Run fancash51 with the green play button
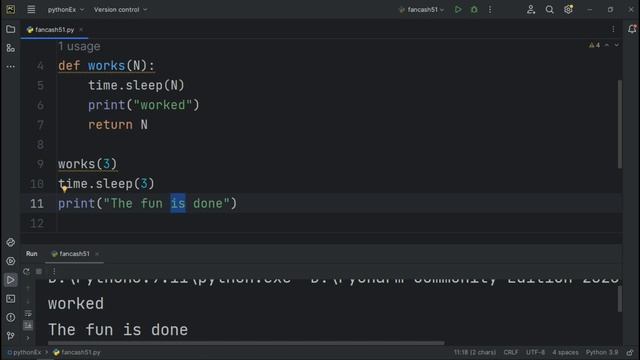Viewport: 640px width, 360px height. pyautogui.click(x=458, y=9)
